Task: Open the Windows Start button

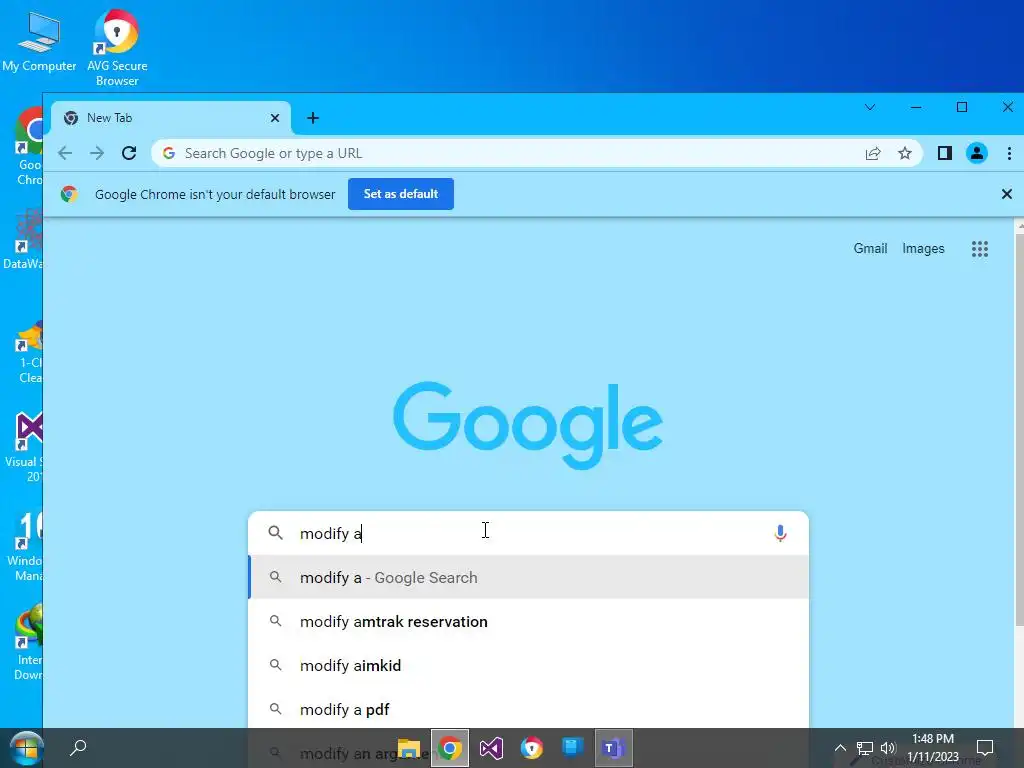Action: [x=25, y=748]
